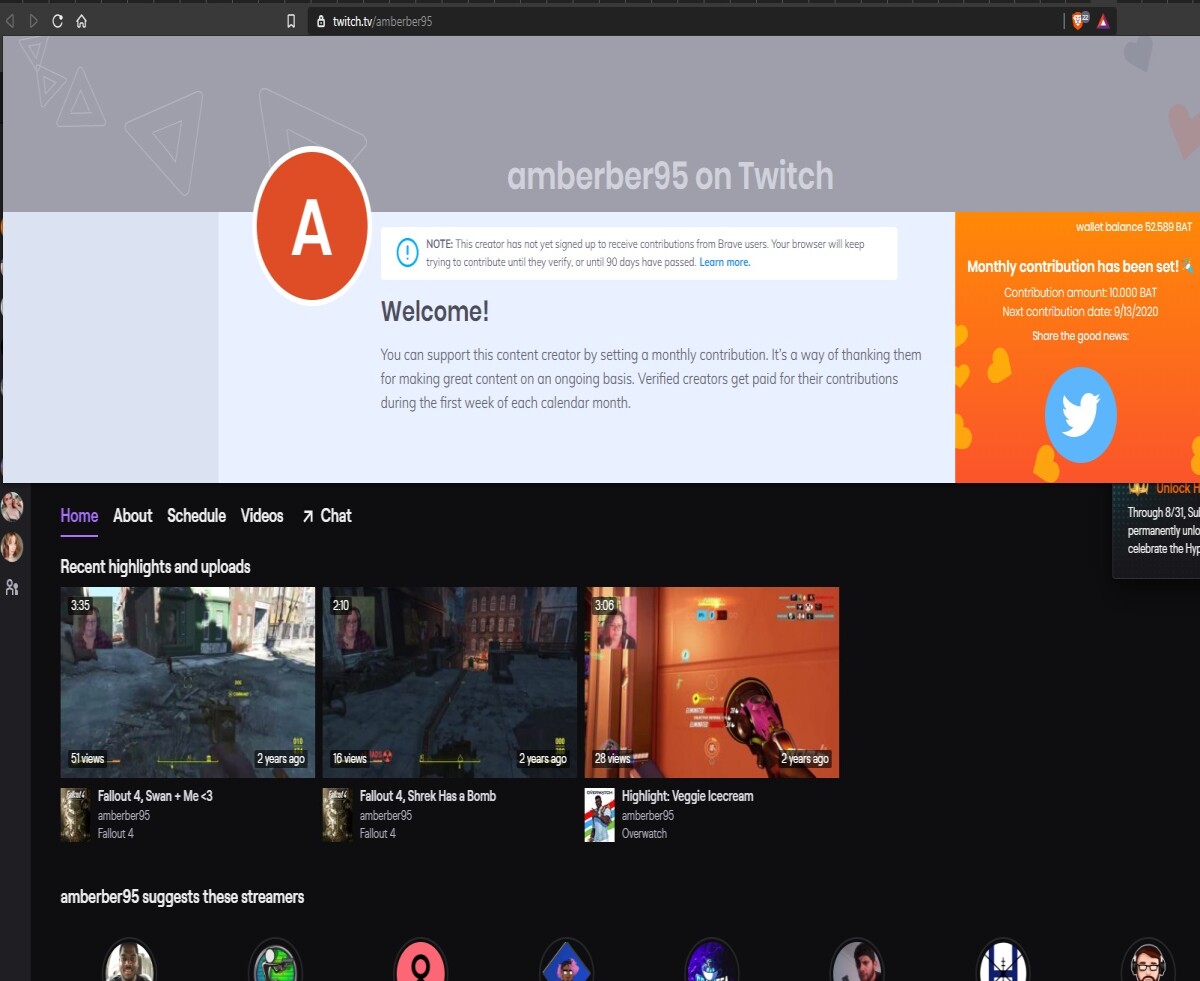Screen dimensions: 1200x981
Task: Click 'amberber95 suggests these streamers' heading
Action: pos(182,897)
